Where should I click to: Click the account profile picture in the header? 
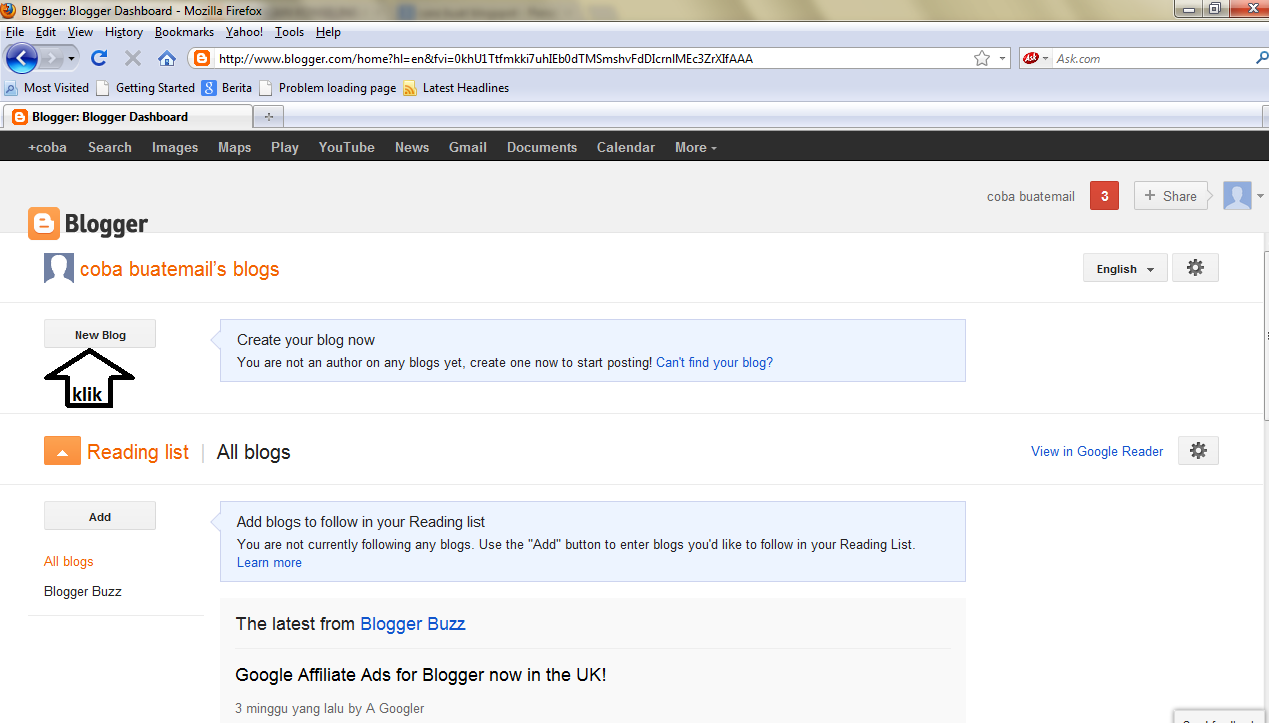click(1237, 196)
